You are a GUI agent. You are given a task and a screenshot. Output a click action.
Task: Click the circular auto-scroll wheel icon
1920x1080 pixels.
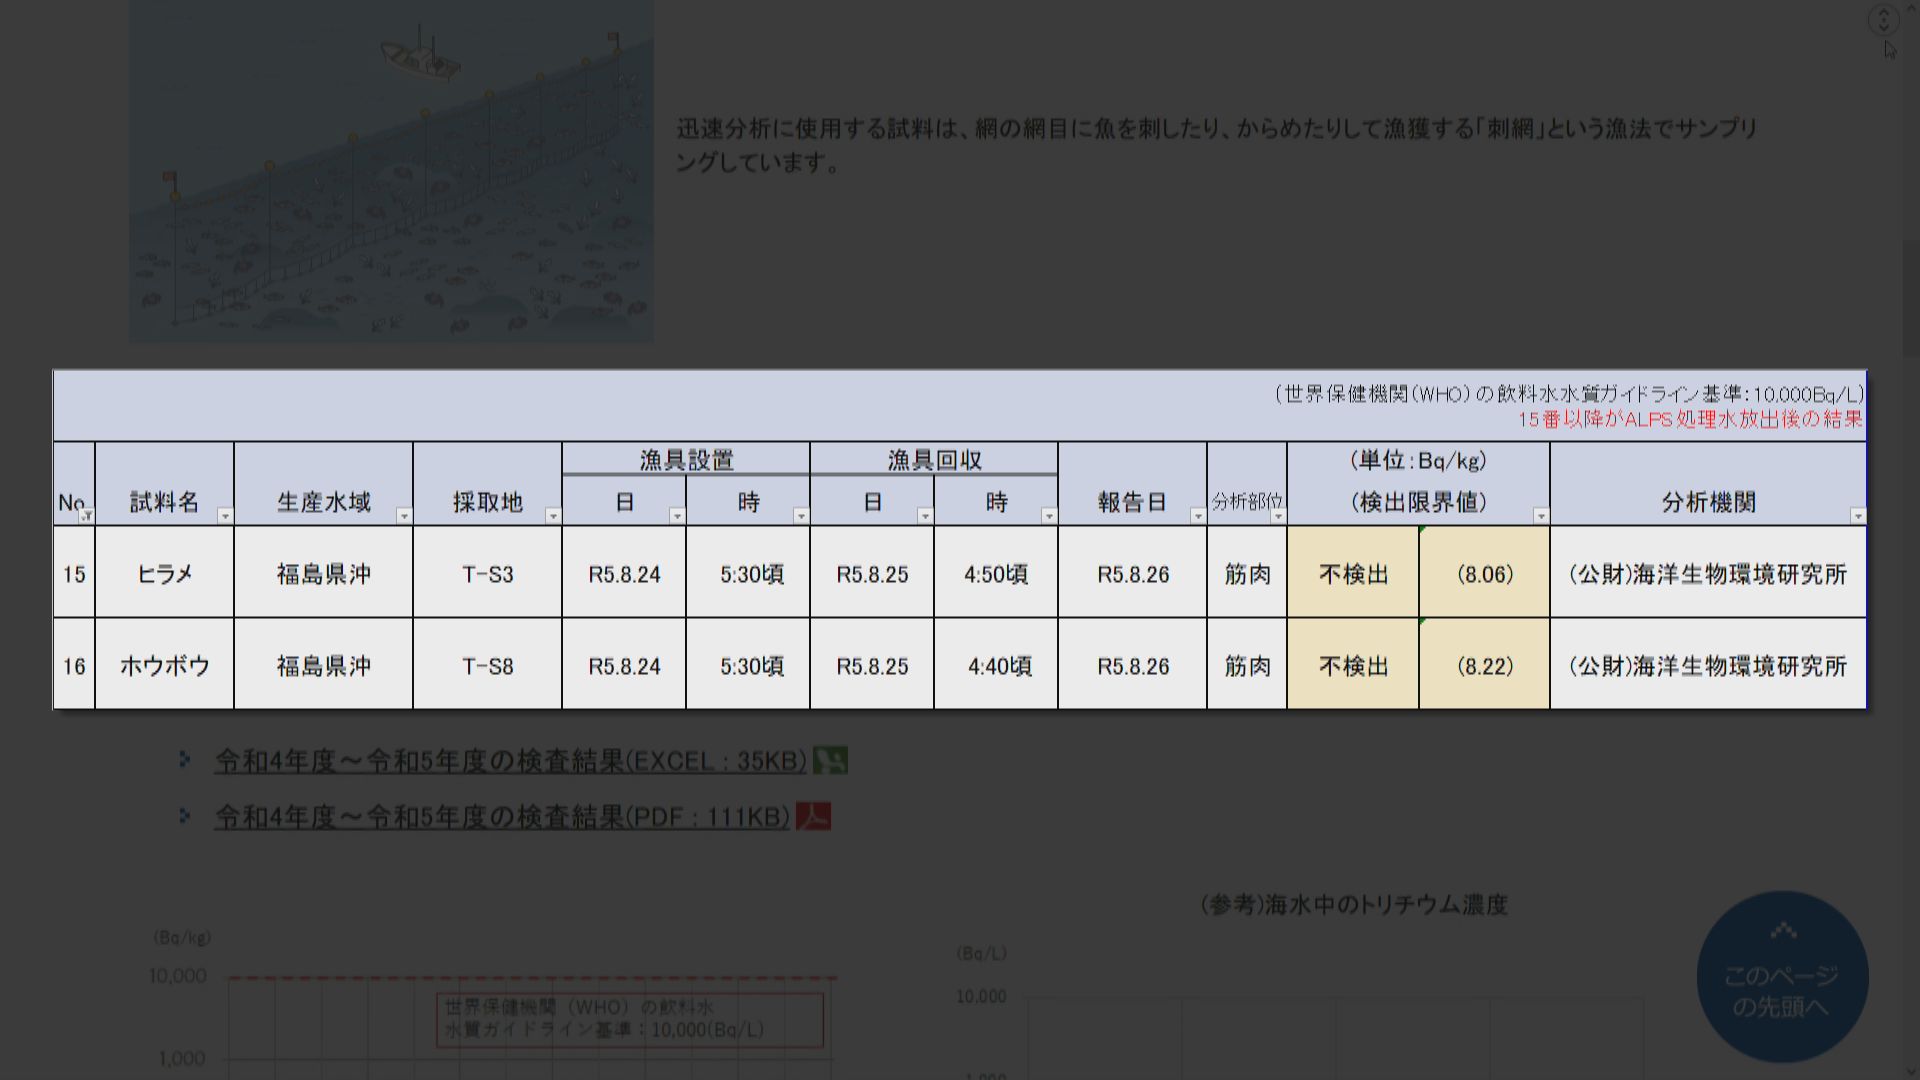(x=1884, y=20)
